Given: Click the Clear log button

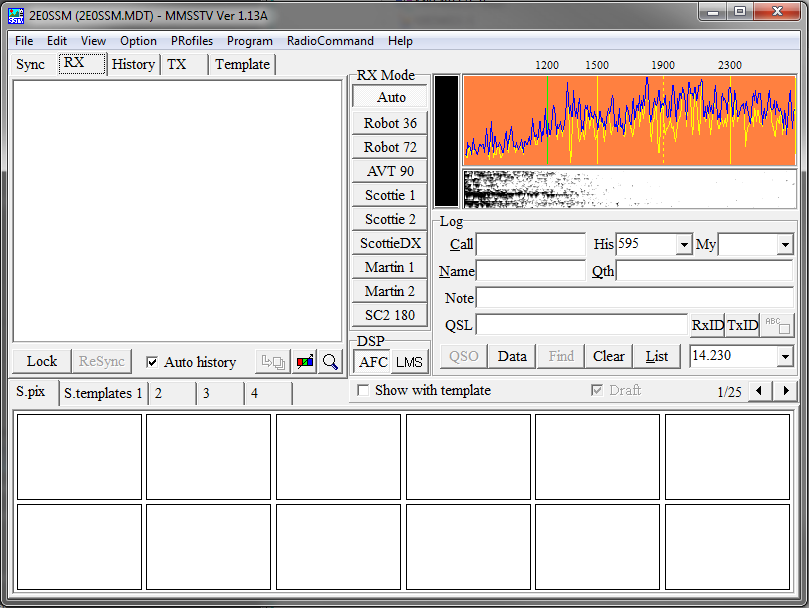Looking at the screenshot, I should (x=609, y=356).
